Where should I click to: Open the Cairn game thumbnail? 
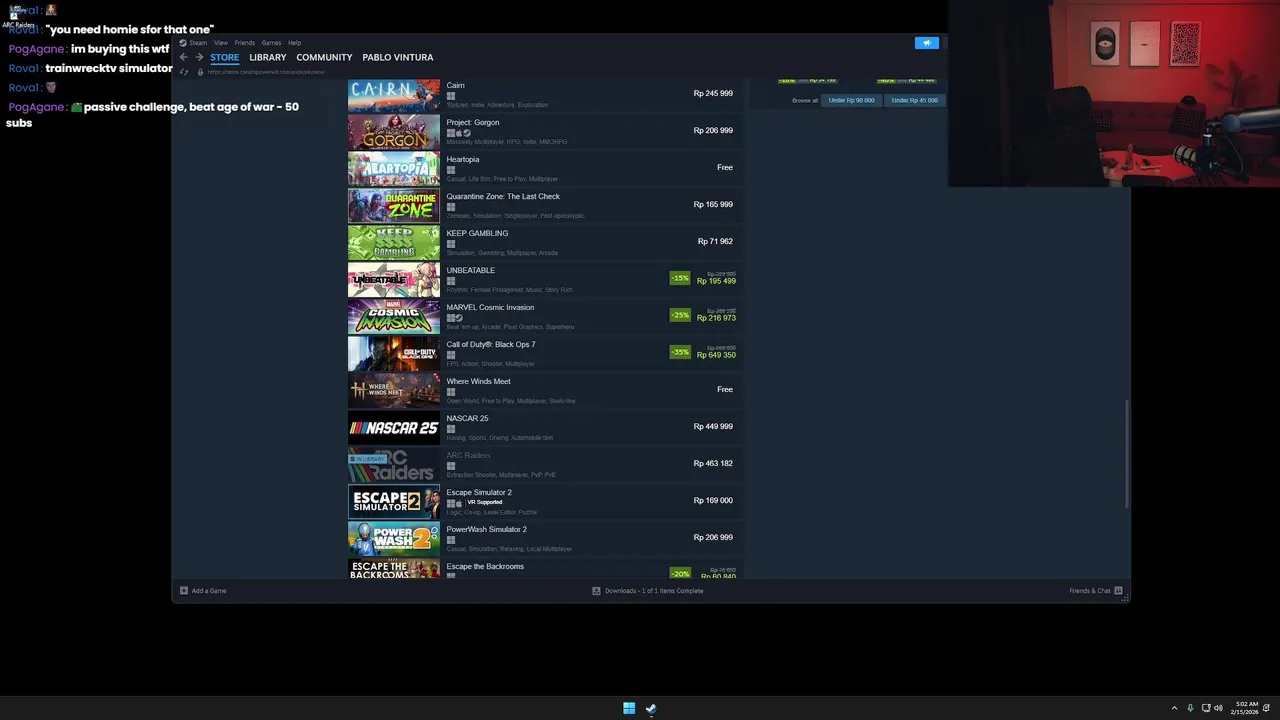(x=394, y=94)
